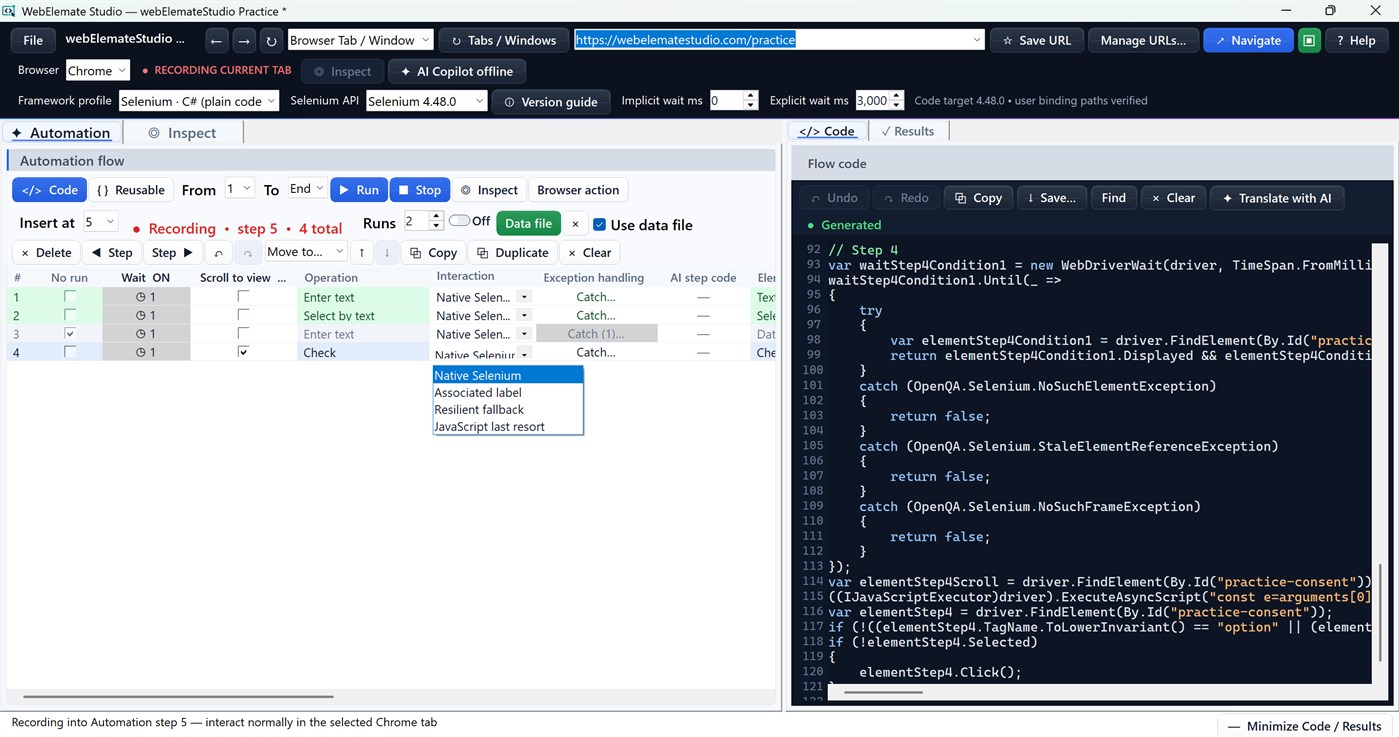Click Minimize Code / Results
Viewport: 1399px width, 737px height.
pyautogui.click(x=1304, y=726)
